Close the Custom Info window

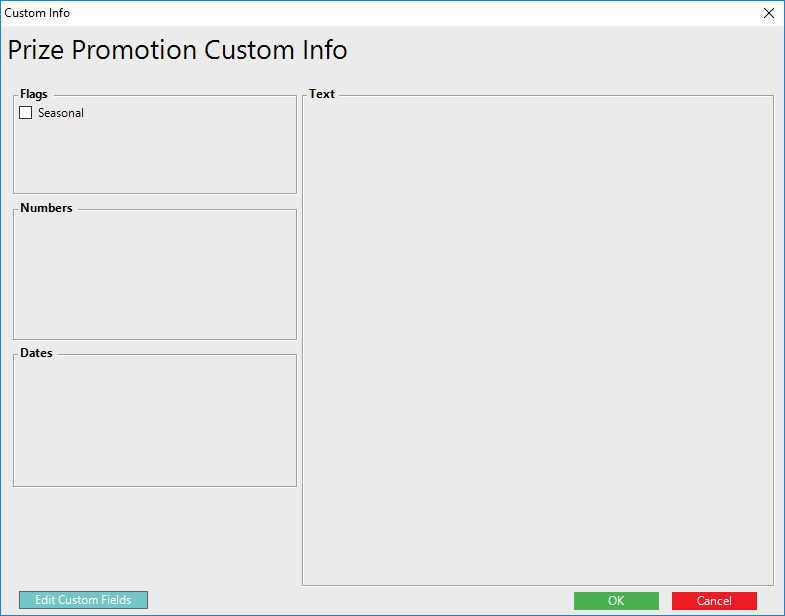768,13
